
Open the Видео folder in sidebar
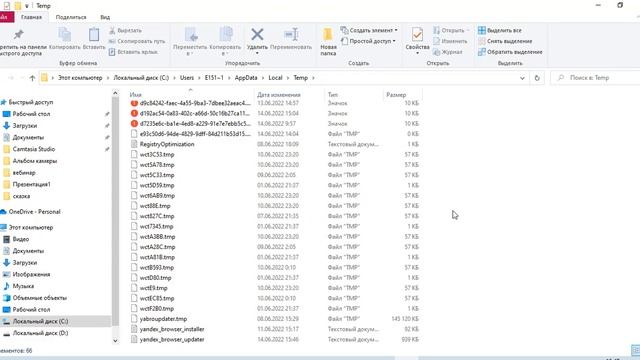(x=21, y=239)
